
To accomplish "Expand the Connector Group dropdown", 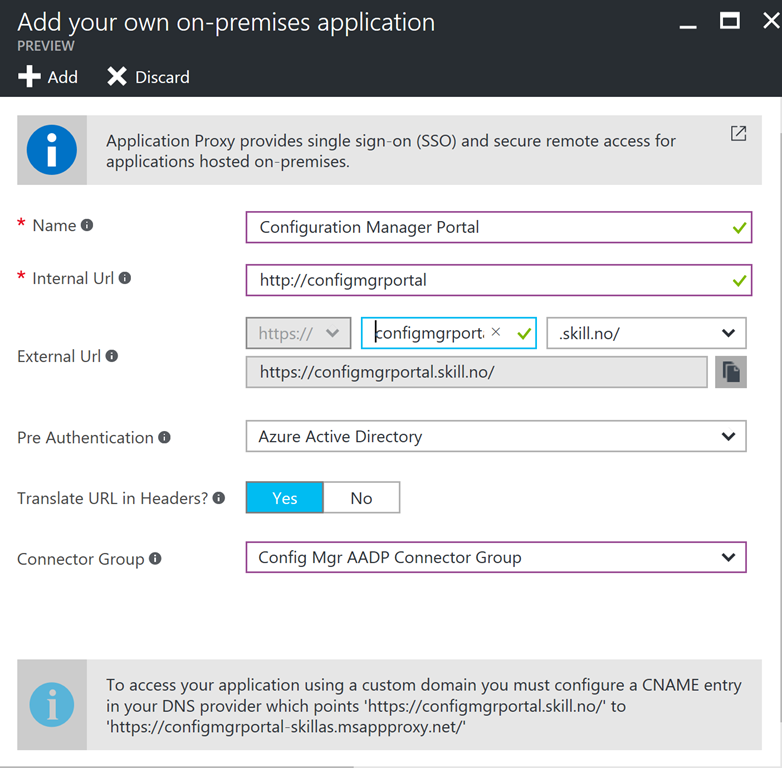I will click(x=496, y=557).
